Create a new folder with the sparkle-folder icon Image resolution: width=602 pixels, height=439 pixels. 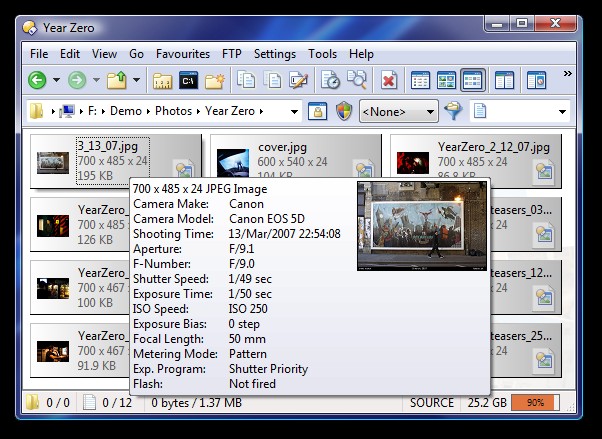[215, 81]
